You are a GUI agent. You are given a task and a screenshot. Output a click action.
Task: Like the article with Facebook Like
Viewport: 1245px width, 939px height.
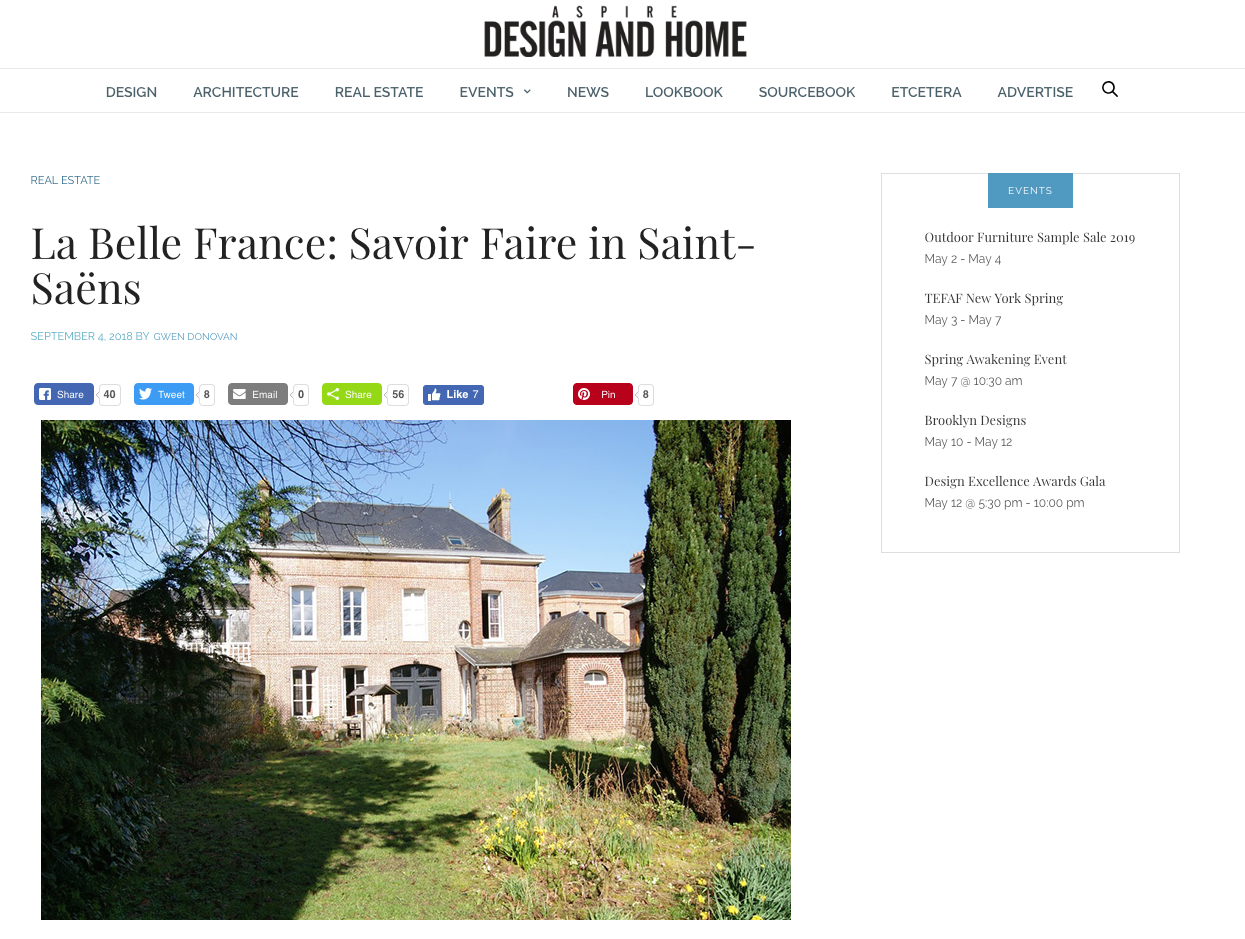click(x=453, y=395)
